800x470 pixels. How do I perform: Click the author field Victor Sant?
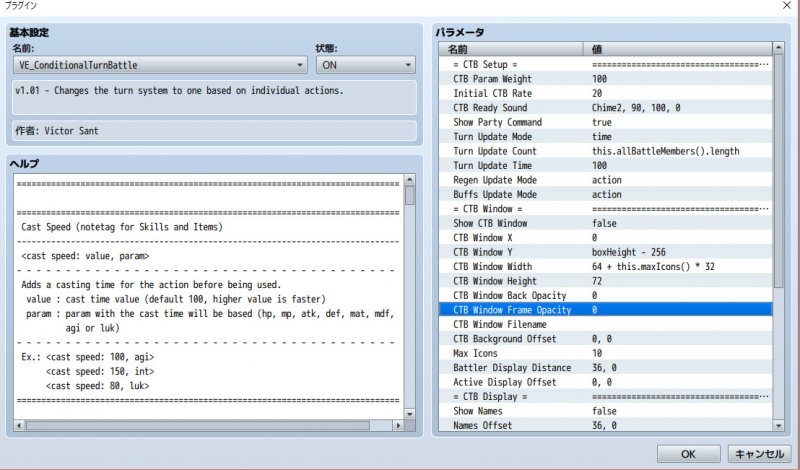(x=214, y=131)
